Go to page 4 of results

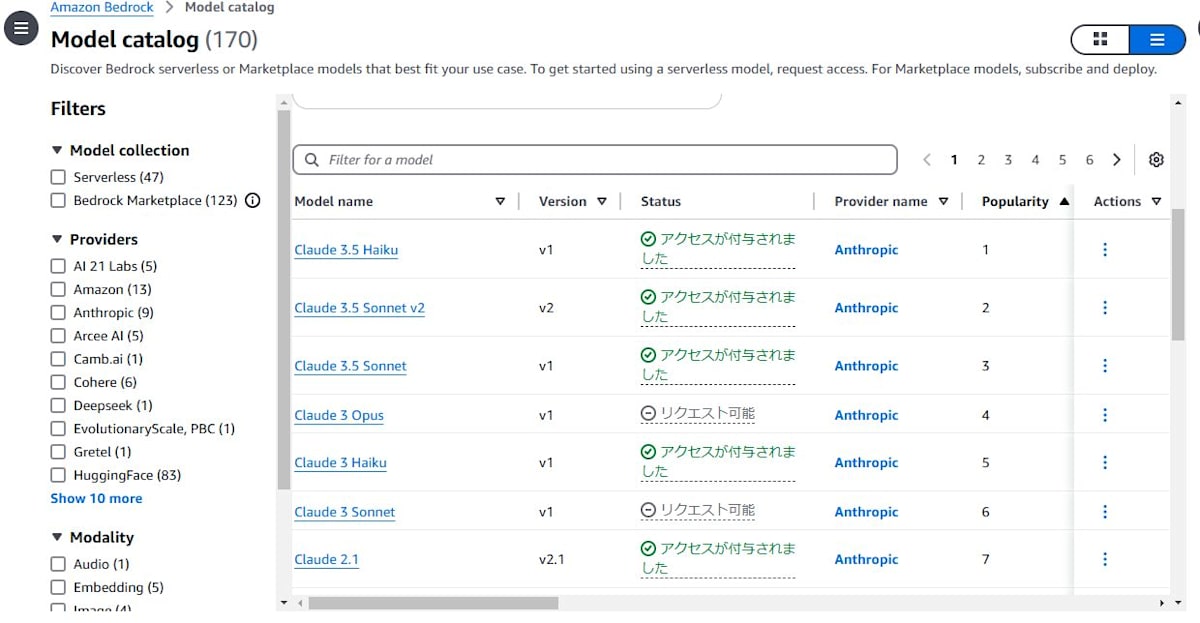pyautogui.click(x=1035, y=160)
